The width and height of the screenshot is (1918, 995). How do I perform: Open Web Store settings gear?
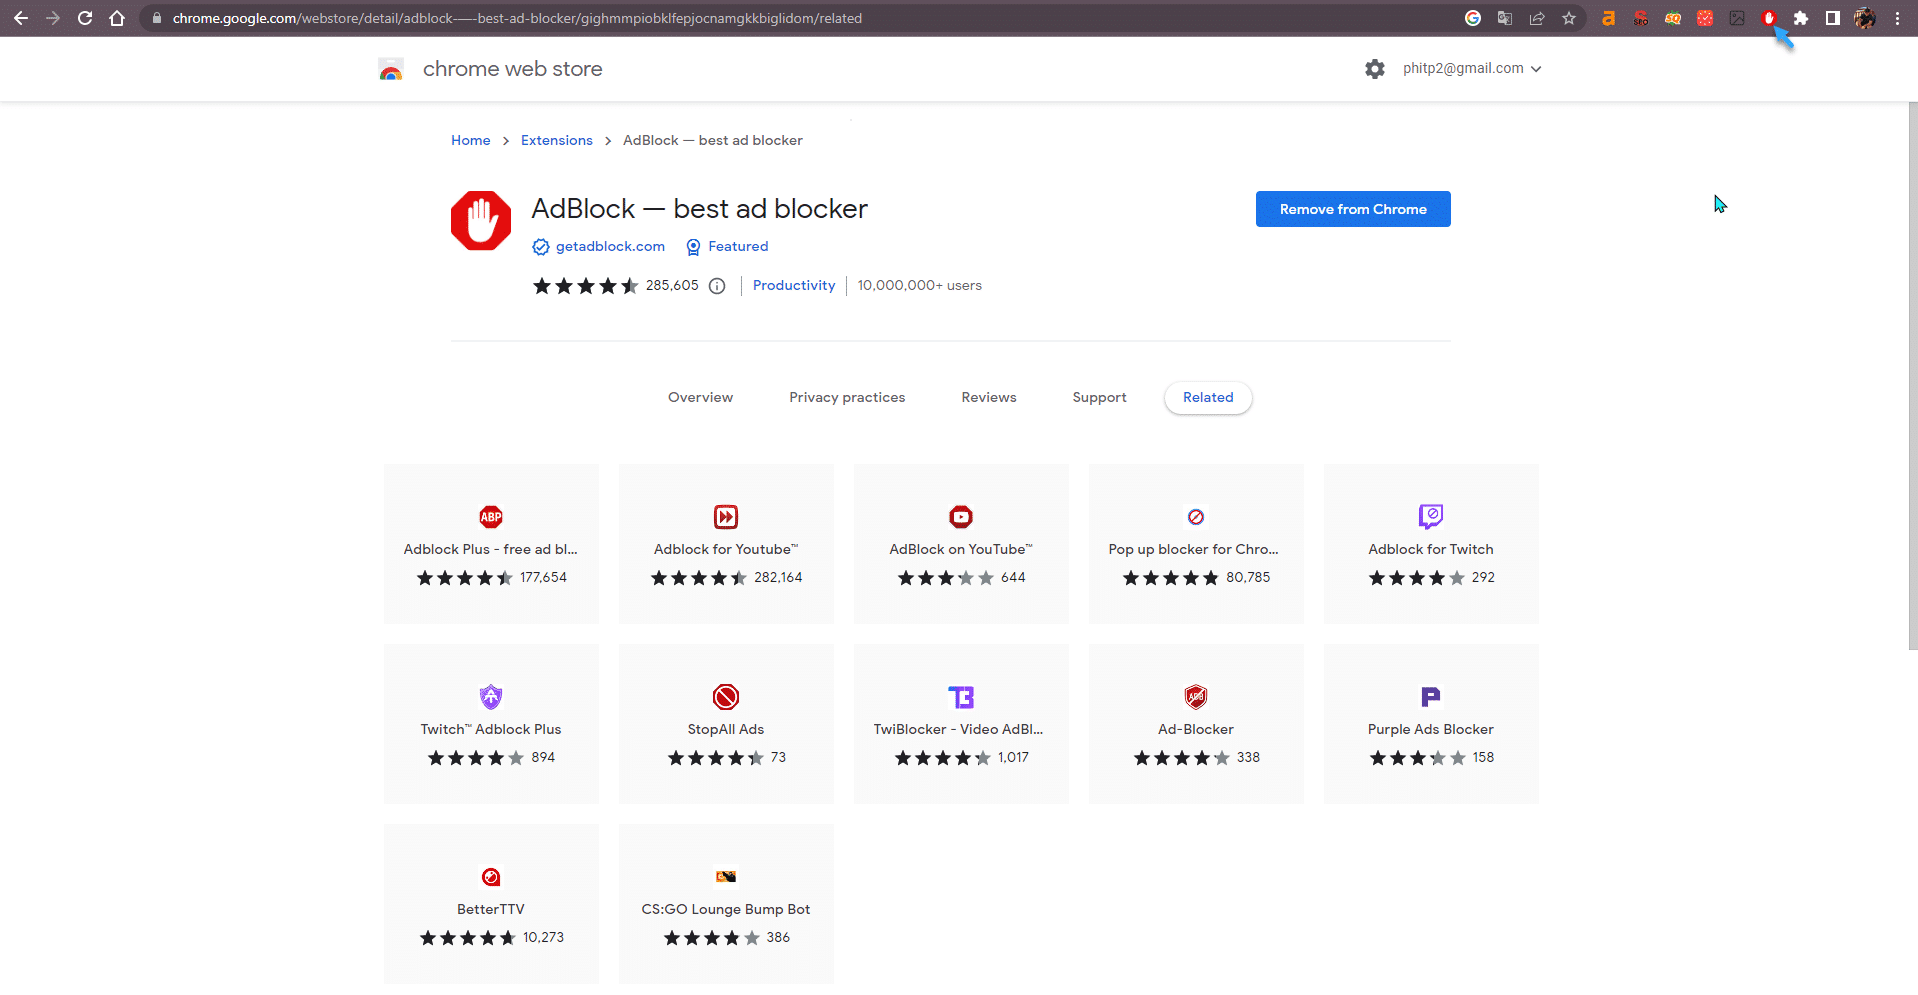tap(1375, 69)
